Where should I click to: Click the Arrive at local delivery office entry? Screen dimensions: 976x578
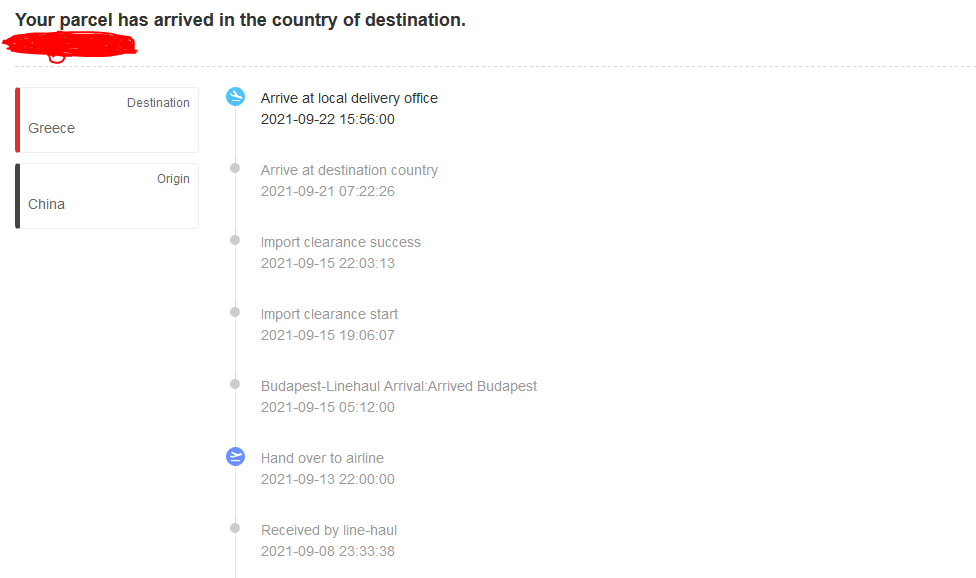(x=349, y=98)
